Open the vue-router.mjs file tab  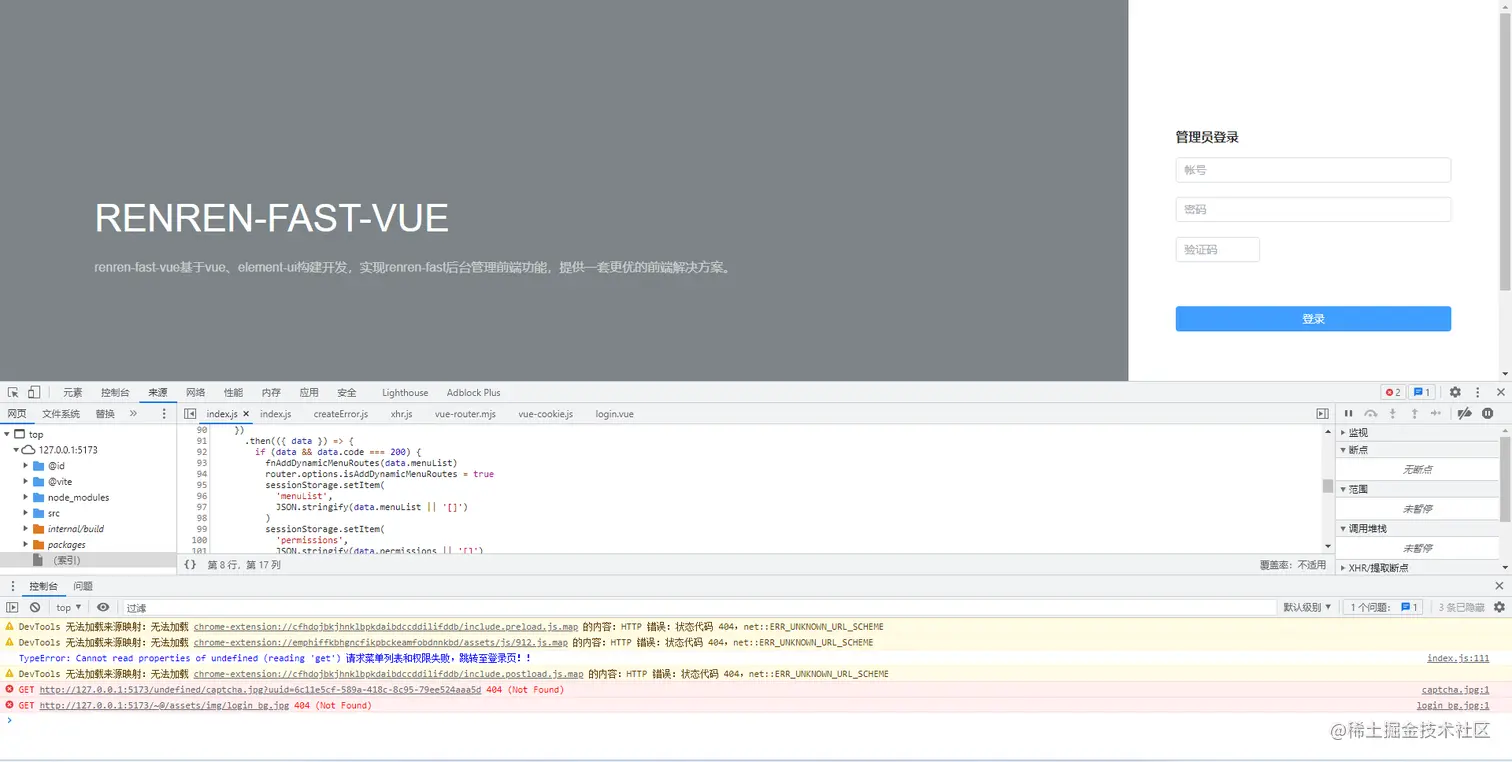click(465, 414)
